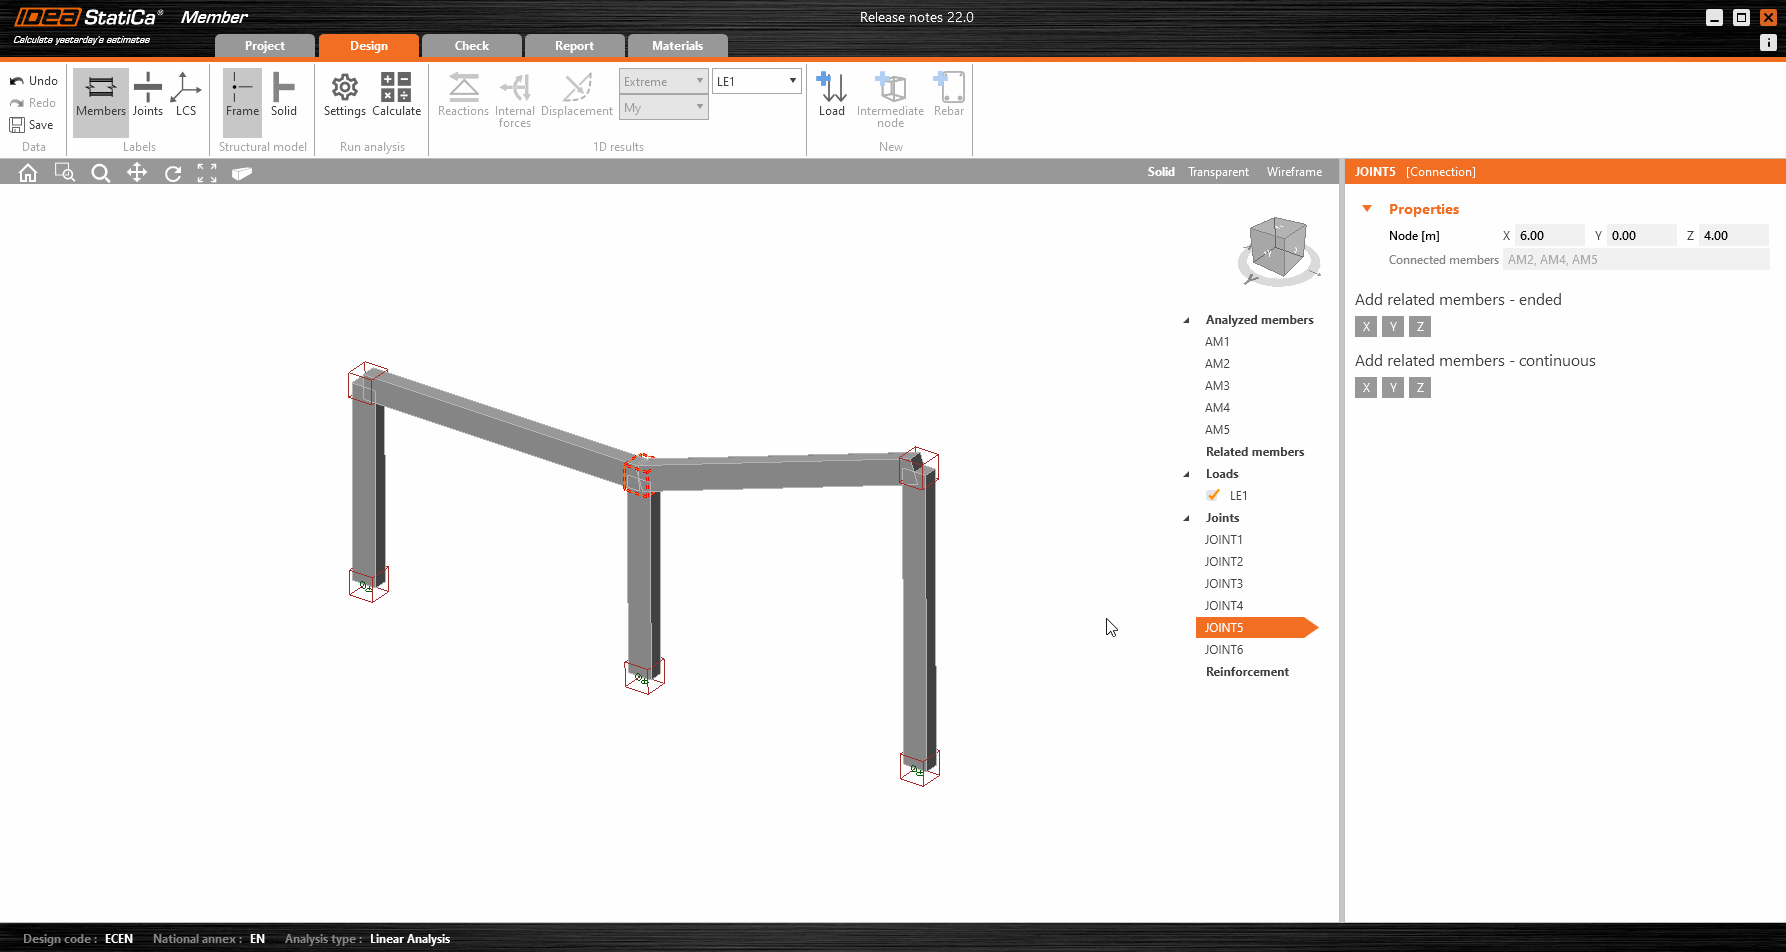
Task: Add ended related member in X
Action: [x=1366, y=327]
